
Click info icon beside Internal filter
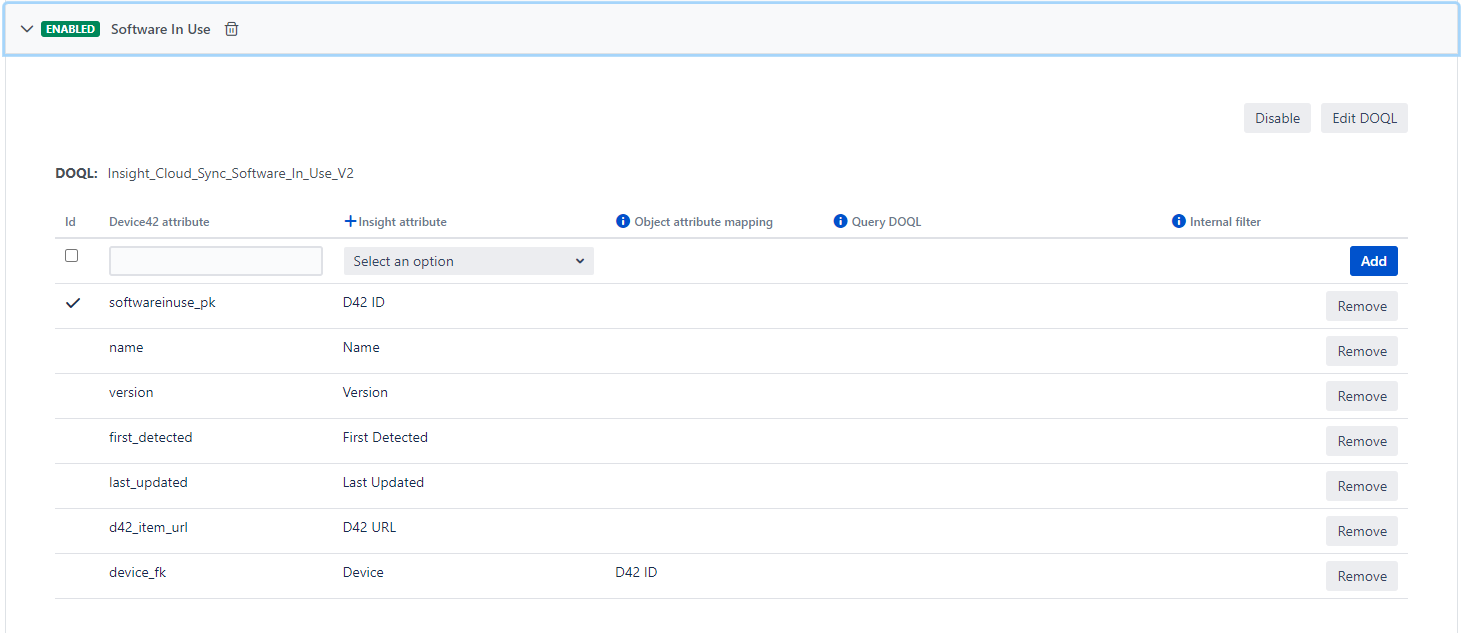click(1179, 222)
